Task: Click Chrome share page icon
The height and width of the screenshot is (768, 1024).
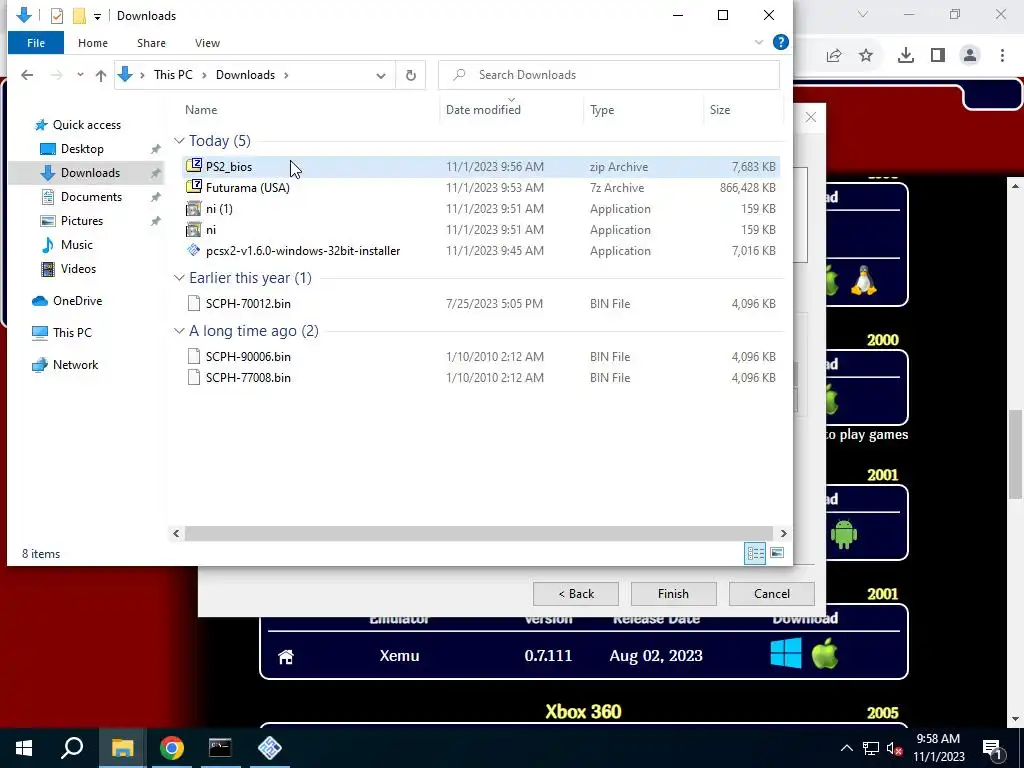Action: click(834, 56)
